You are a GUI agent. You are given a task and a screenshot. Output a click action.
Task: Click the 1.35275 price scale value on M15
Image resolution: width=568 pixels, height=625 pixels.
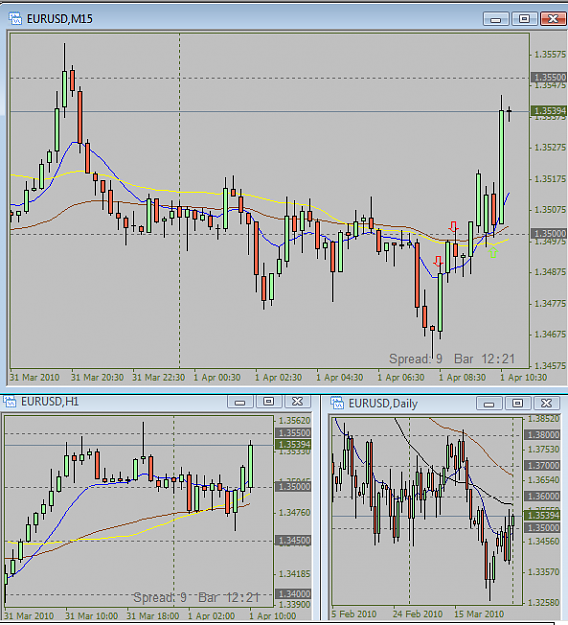coord(550,147)
